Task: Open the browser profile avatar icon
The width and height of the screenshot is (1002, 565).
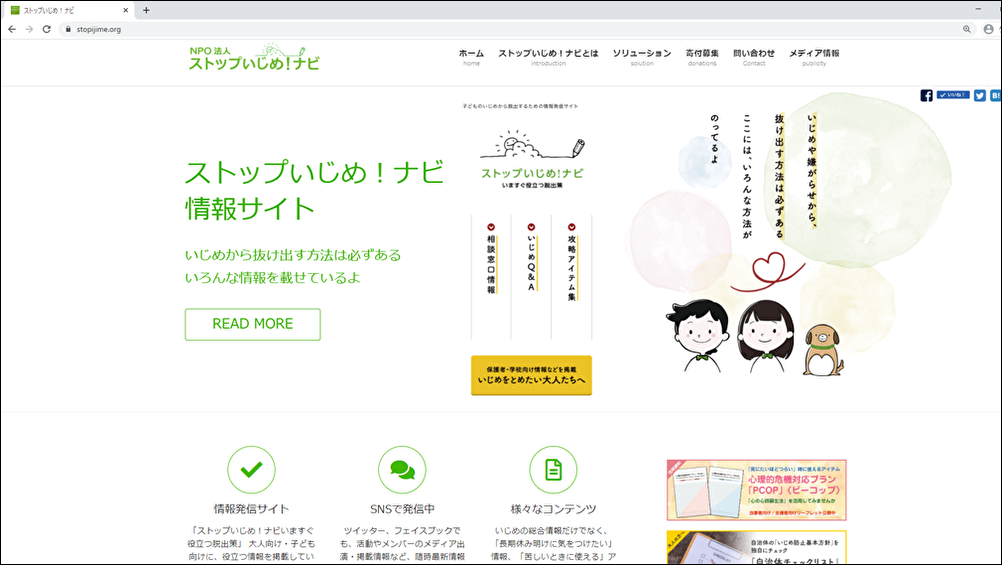Action: point(988,29)
